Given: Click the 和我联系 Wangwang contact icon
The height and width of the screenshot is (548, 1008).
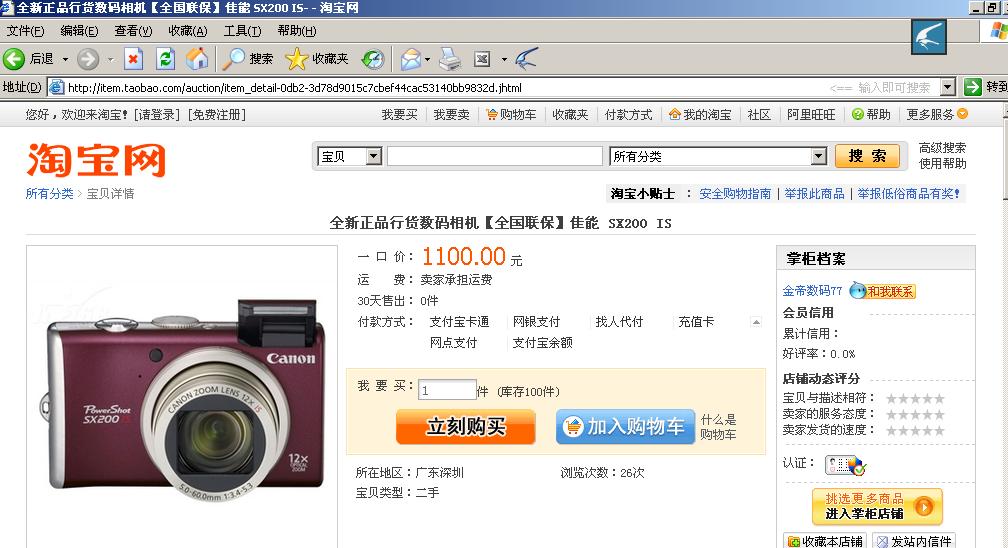Looking at the screenshot, I should click(883, 291).
